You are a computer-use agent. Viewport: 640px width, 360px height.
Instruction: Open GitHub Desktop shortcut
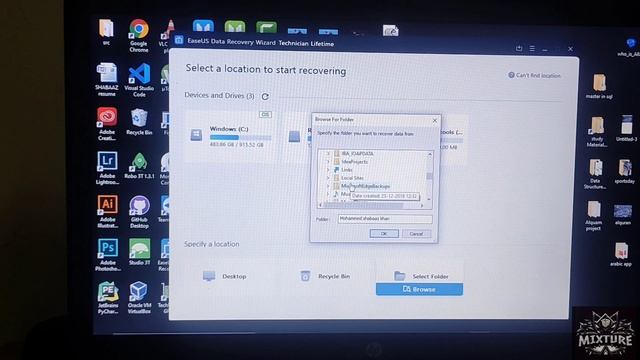[x=139, y=211]
